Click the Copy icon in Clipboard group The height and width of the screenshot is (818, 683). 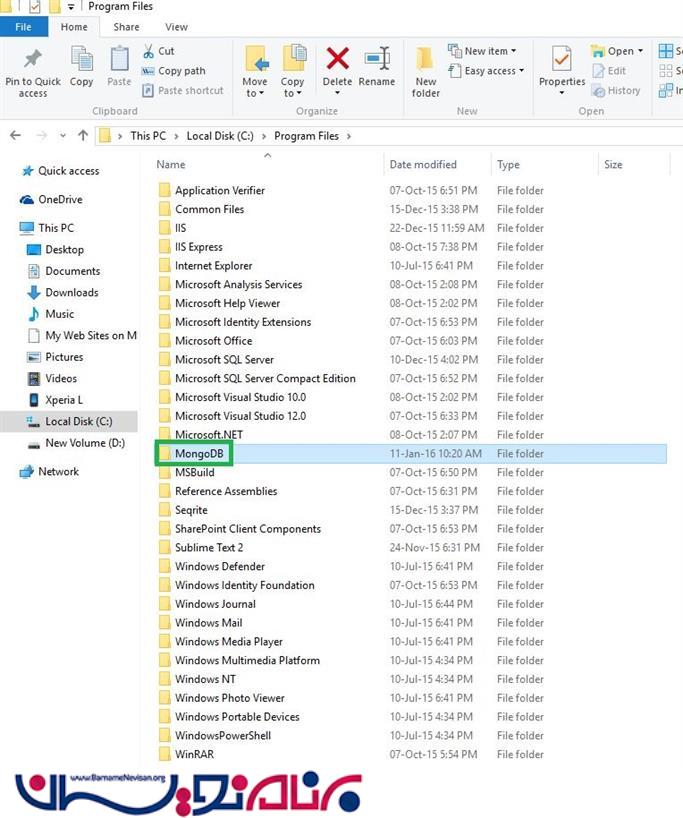click(81, 58)
